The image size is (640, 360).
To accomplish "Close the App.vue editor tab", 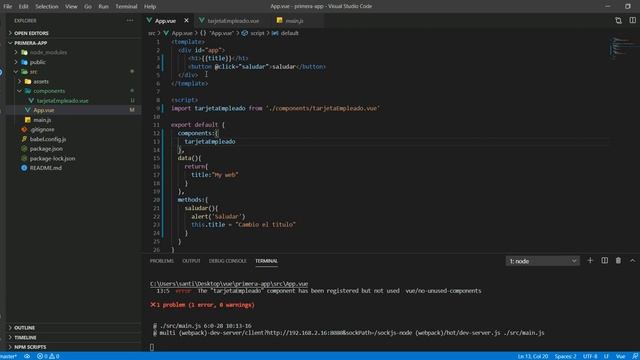I will [186, 20].
